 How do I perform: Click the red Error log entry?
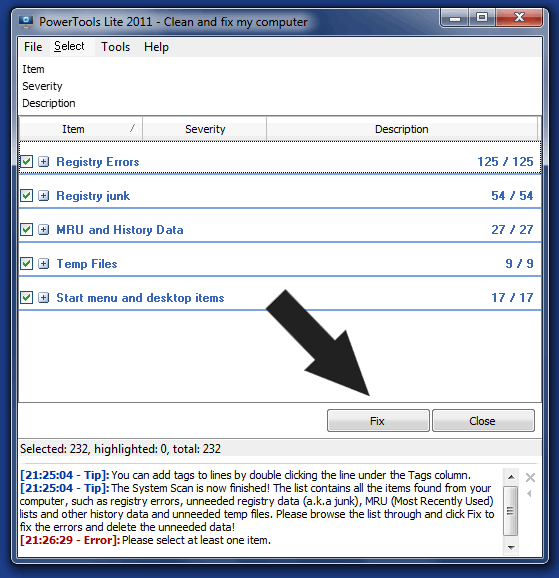click(x=145, y=540)
